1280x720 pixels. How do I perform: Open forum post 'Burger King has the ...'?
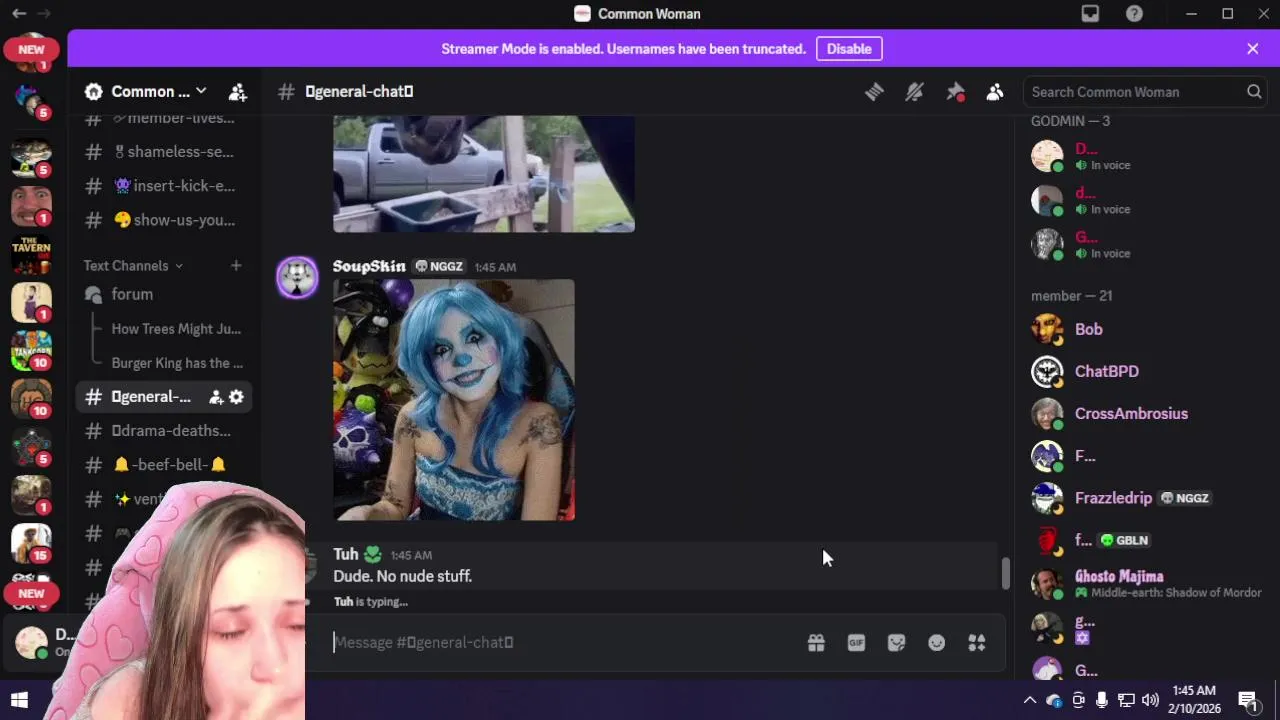(x=177, y=363)
